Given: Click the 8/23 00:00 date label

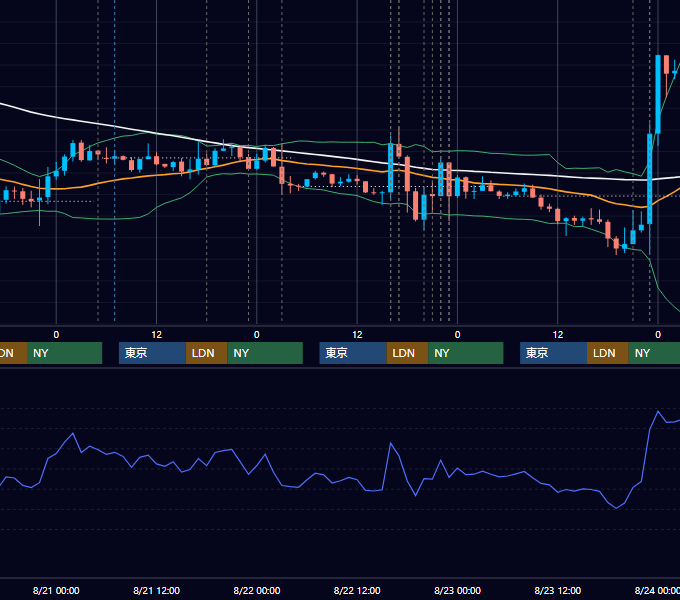Looking at the screenshot, I should (x=458, y=590).
